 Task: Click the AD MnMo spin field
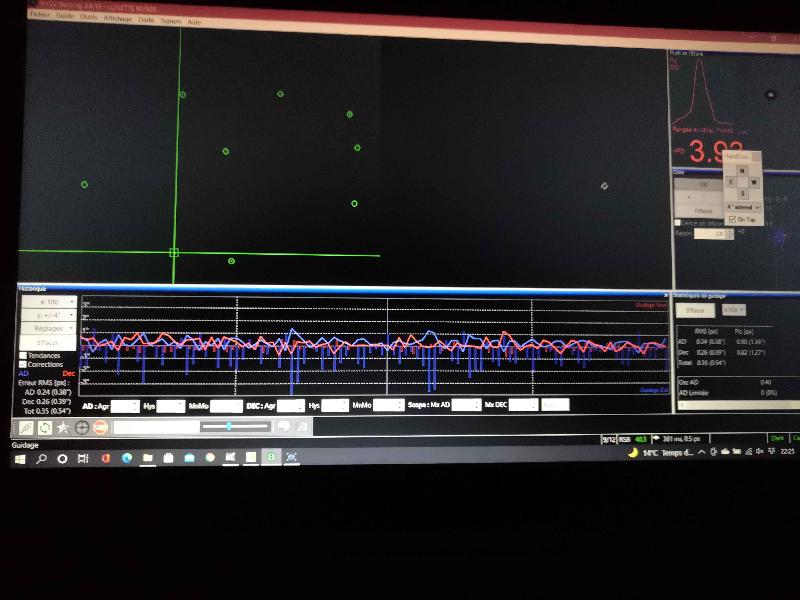coord(226,406)
